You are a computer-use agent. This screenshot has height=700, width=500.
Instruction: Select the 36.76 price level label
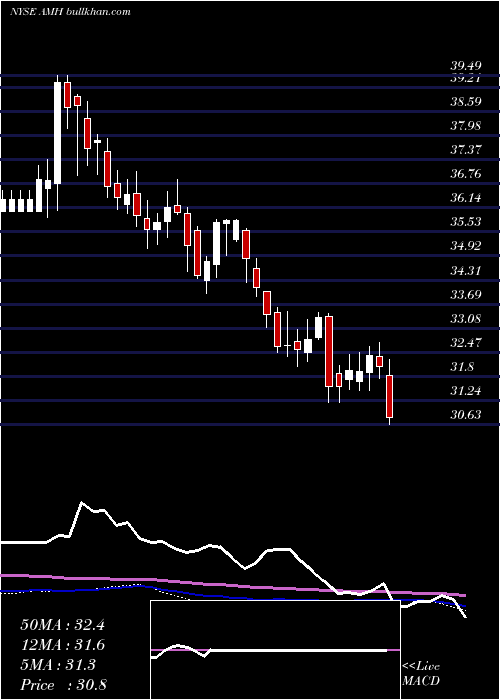[466, 173]
